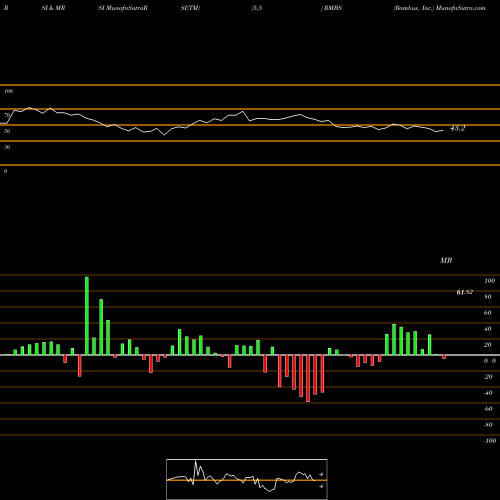Screen dimensions: 500x500
Task: Click the '(5,5' parameter text in header
Action: [257, 8]
